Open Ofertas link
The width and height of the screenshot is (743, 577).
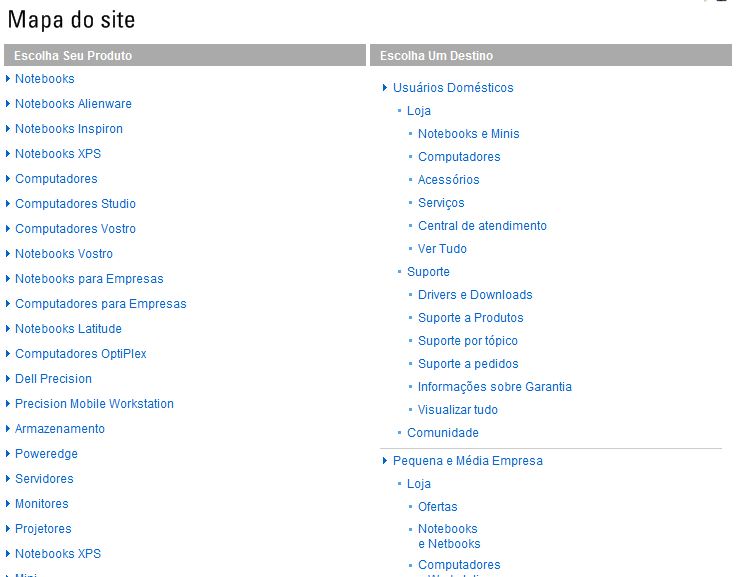pos(437,507)
